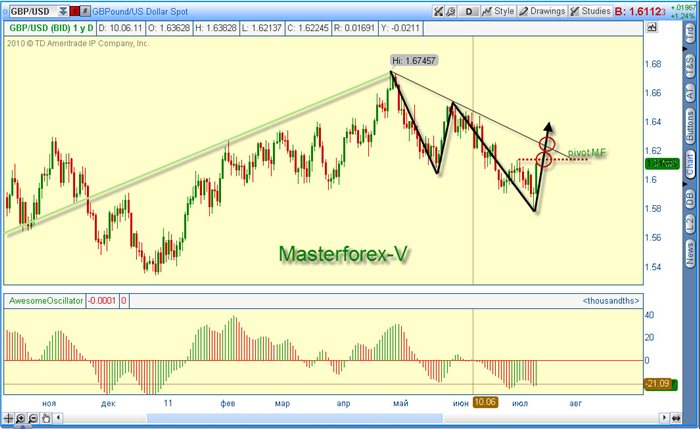This screenshot has width=700, height=429.
Task: Open the Style menu
Action: coord(498,11)
